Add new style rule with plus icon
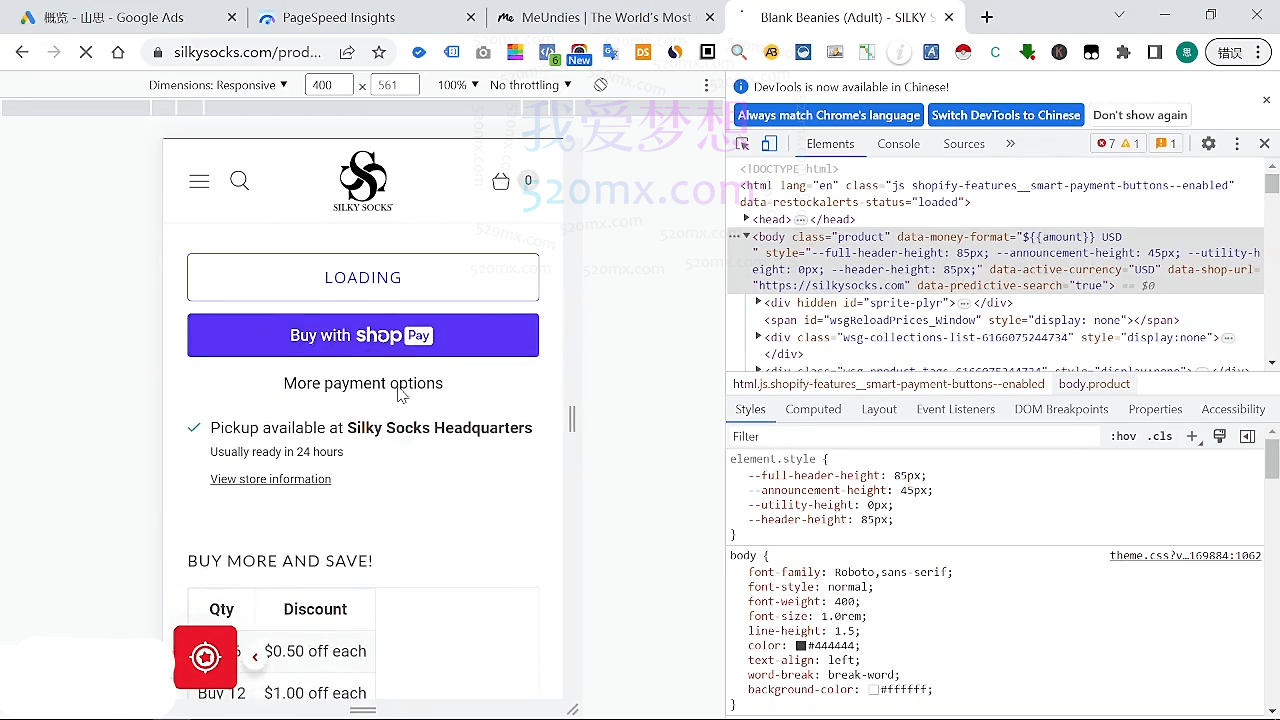The height and width of the screenshot is (720, 1280). (1191, 436)
